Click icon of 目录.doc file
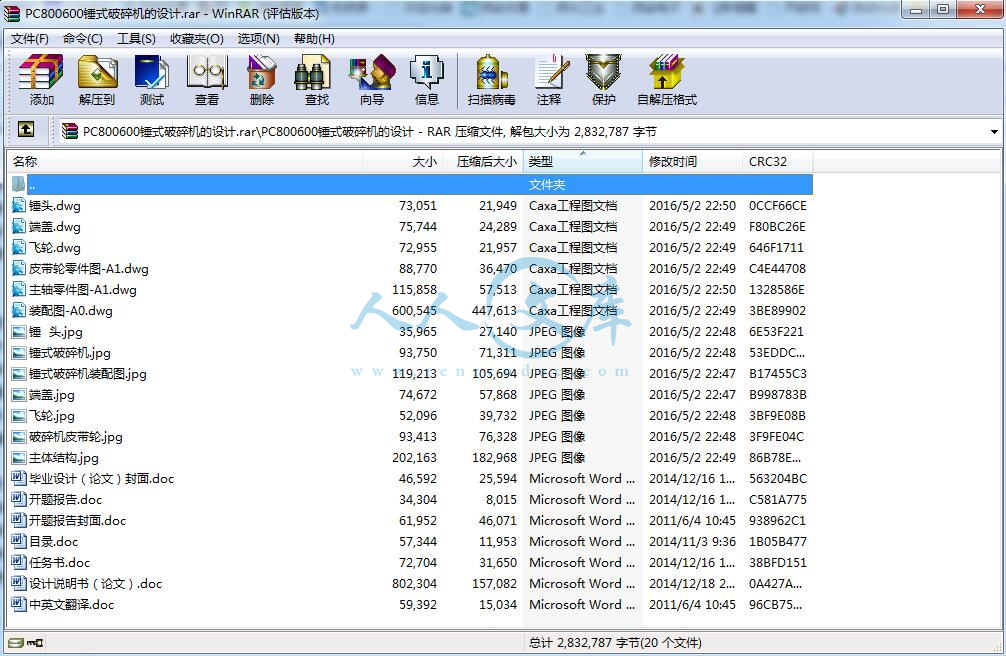Image resolution: width=1006 pixels, height=656 pixels. point(19,541)
